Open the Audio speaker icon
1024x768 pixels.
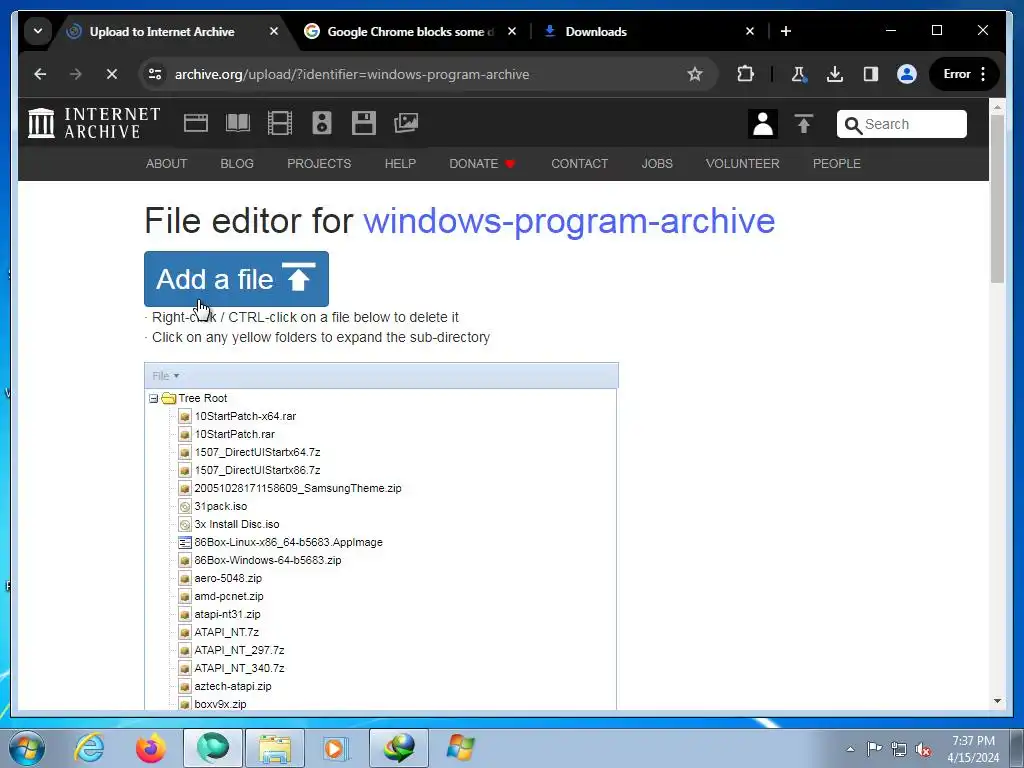[x=321, y=123]
